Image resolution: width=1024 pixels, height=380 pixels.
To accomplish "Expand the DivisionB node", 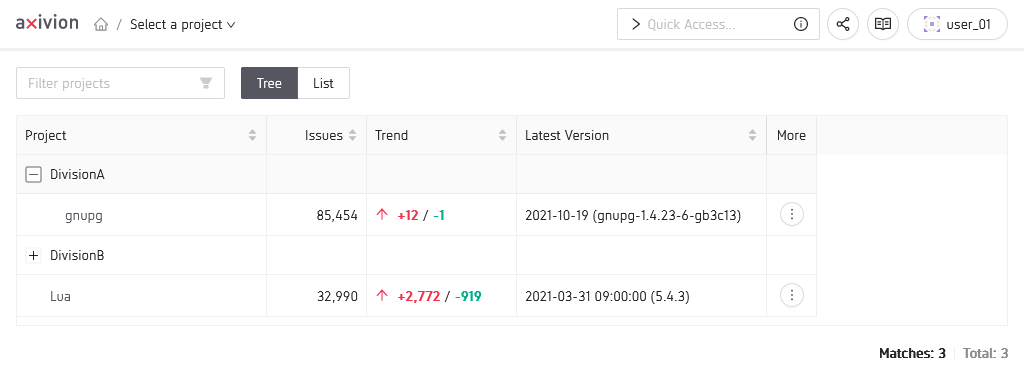I will point(33,255).
